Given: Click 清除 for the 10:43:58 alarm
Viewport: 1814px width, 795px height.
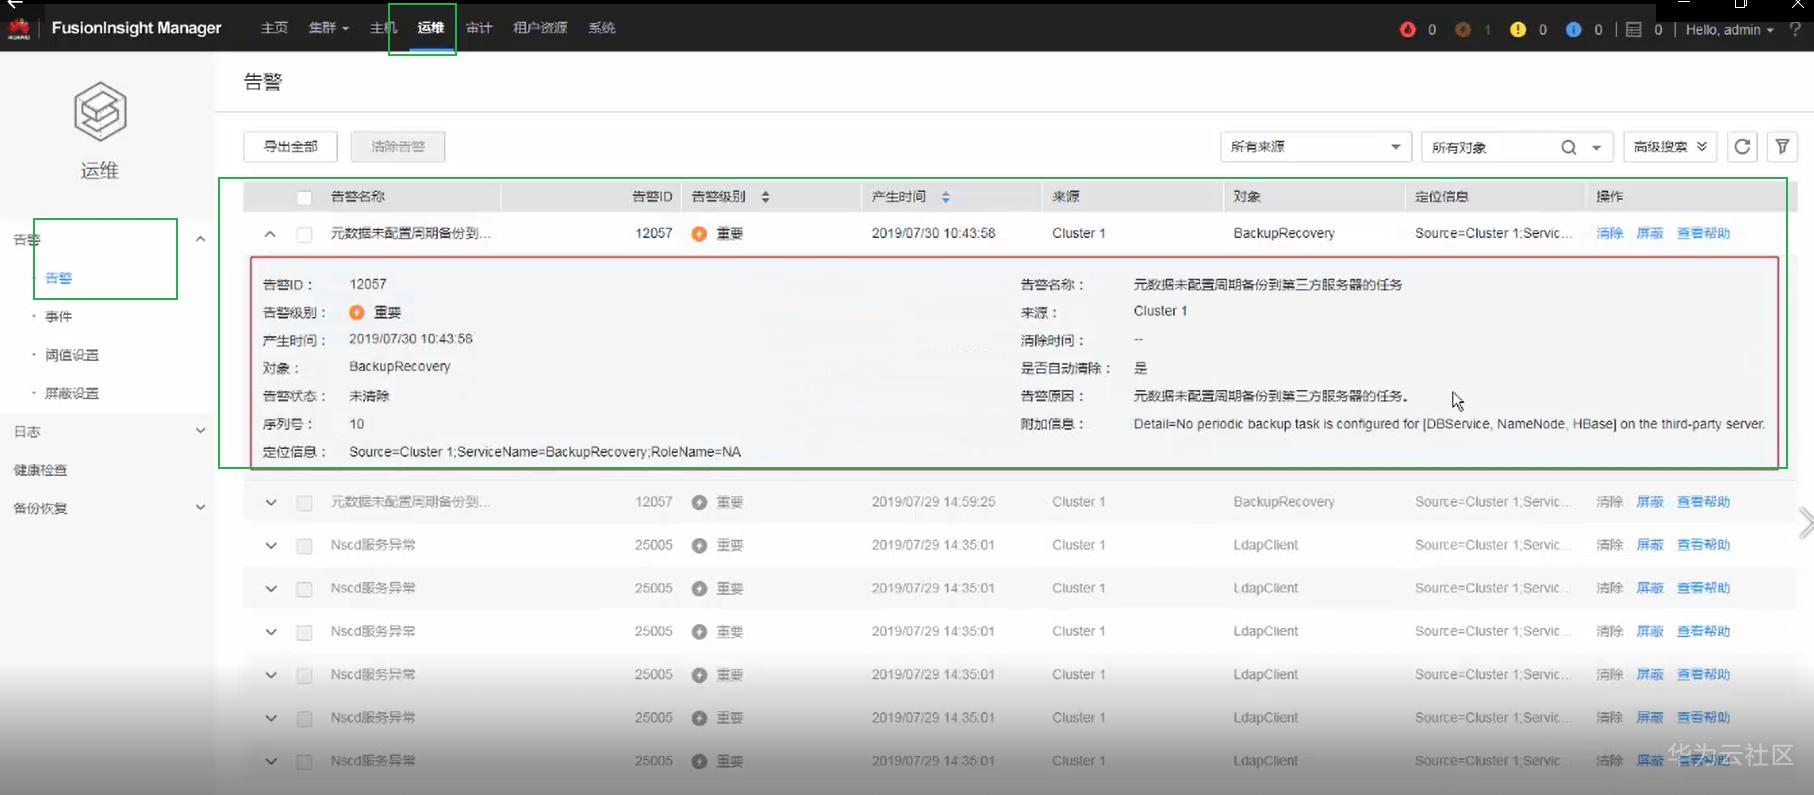Looking at the screenshot, I should point(1610,234).
